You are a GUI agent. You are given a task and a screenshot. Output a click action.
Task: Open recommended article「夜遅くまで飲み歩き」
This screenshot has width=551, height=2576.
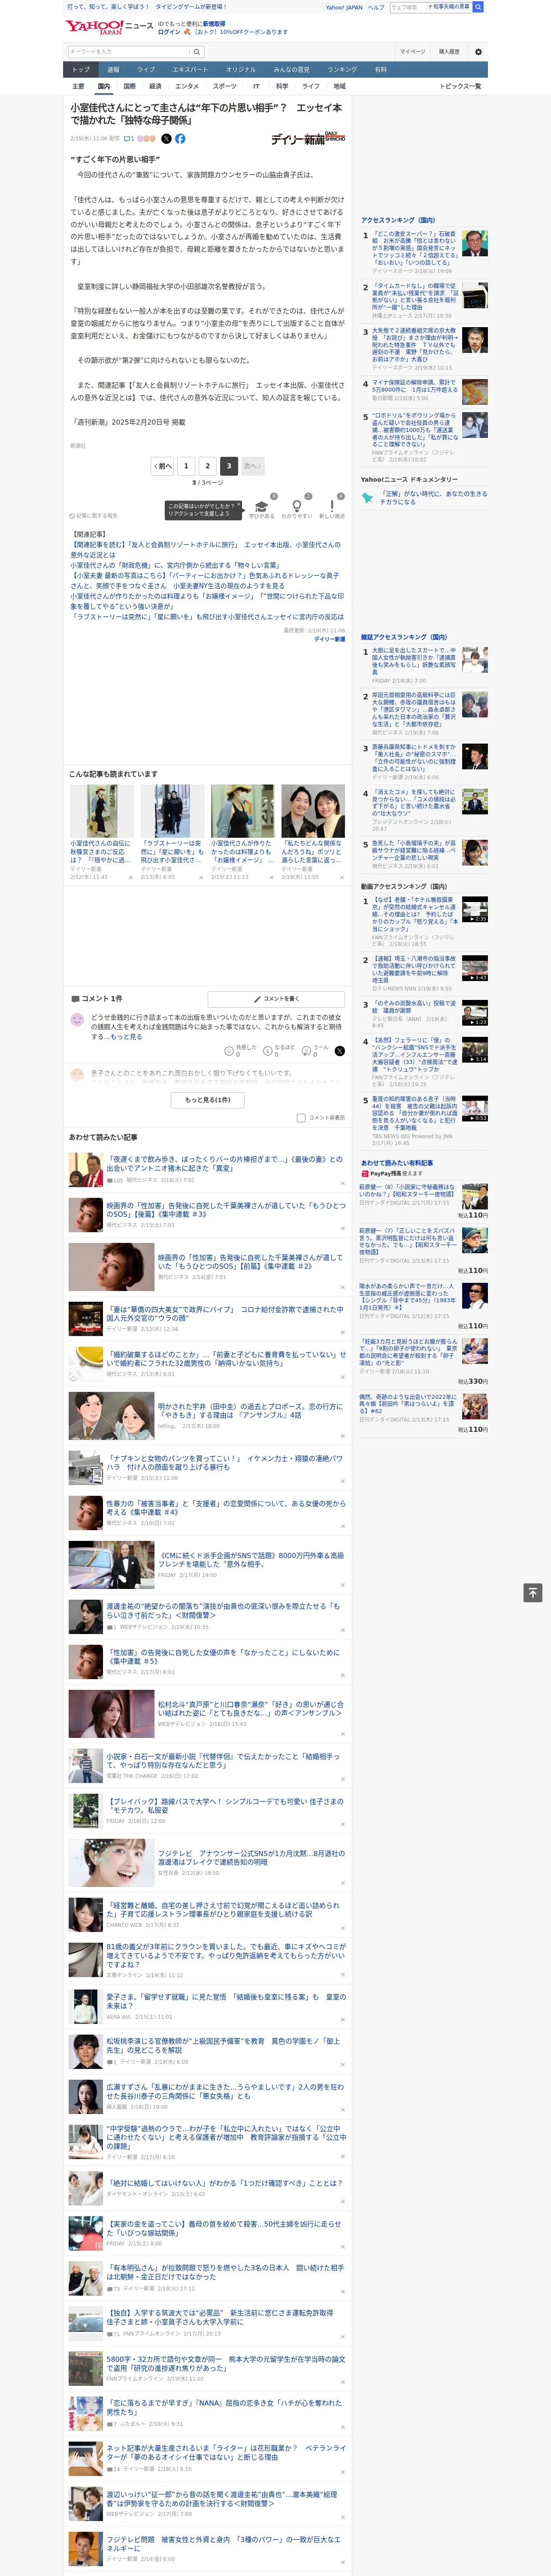[x=224, y=1164]
